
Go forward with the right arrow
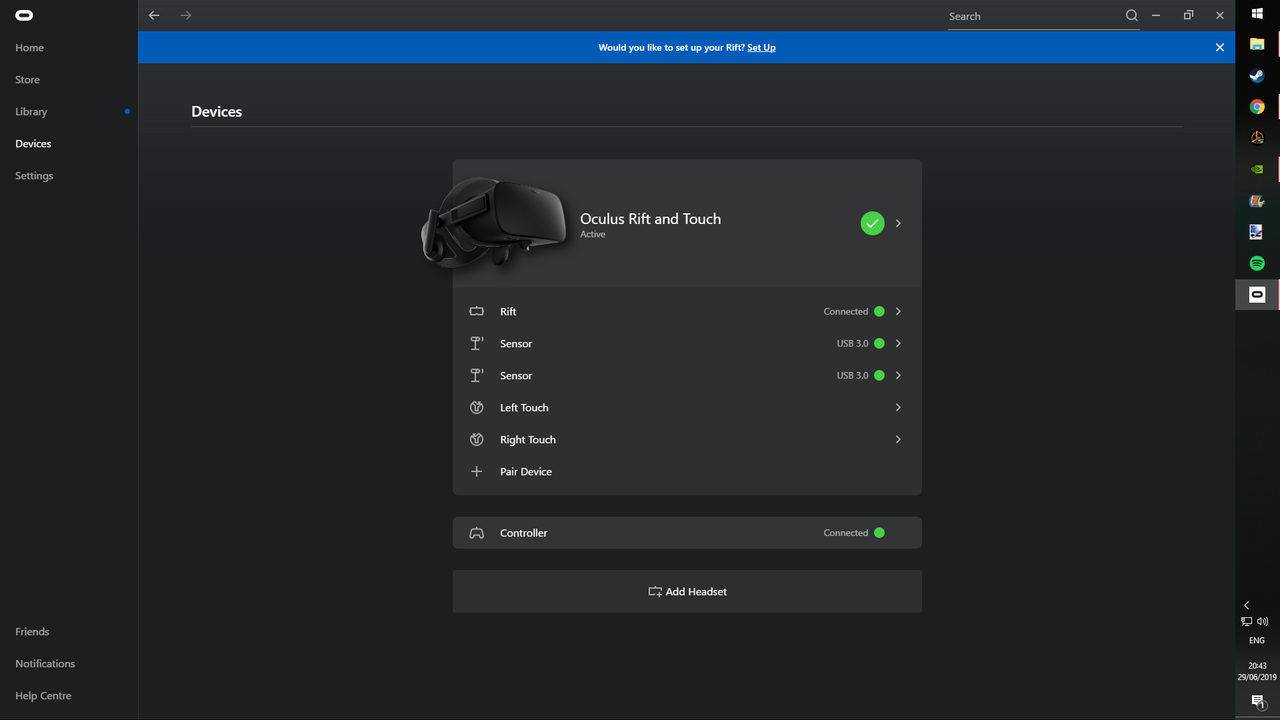coord(186,15)
